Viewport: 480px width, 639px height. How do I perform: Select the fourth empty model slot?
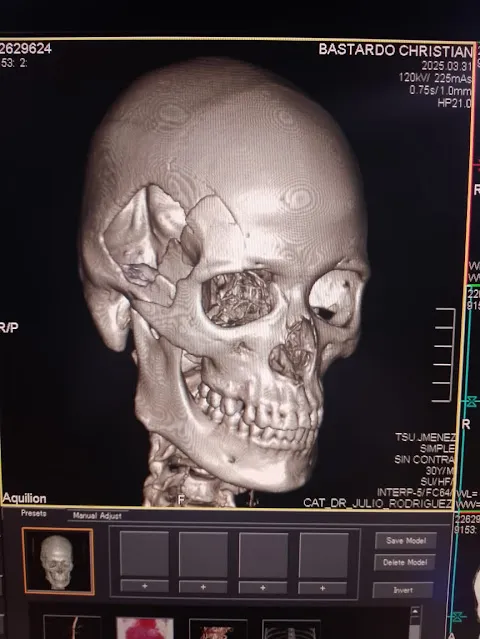point(324,556)
